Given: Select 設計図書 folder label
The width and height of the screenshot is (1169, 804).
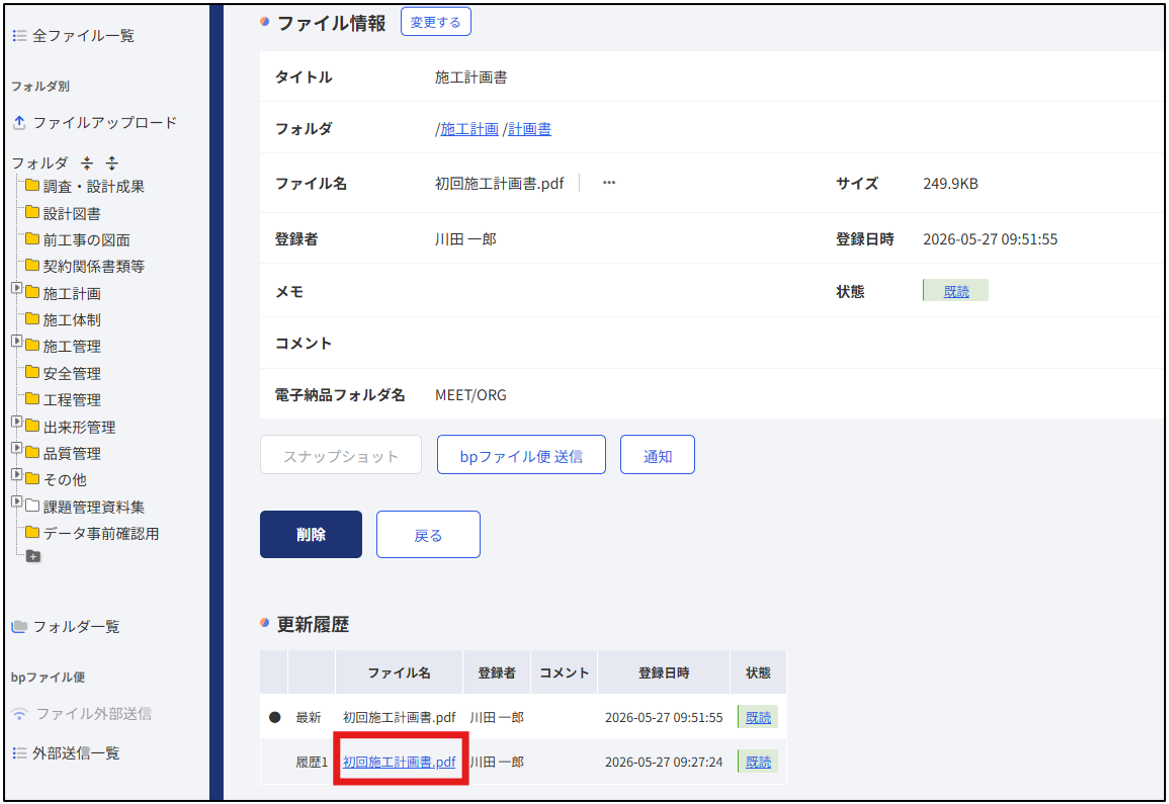Looking at the screenshot, I should (72, 213).
